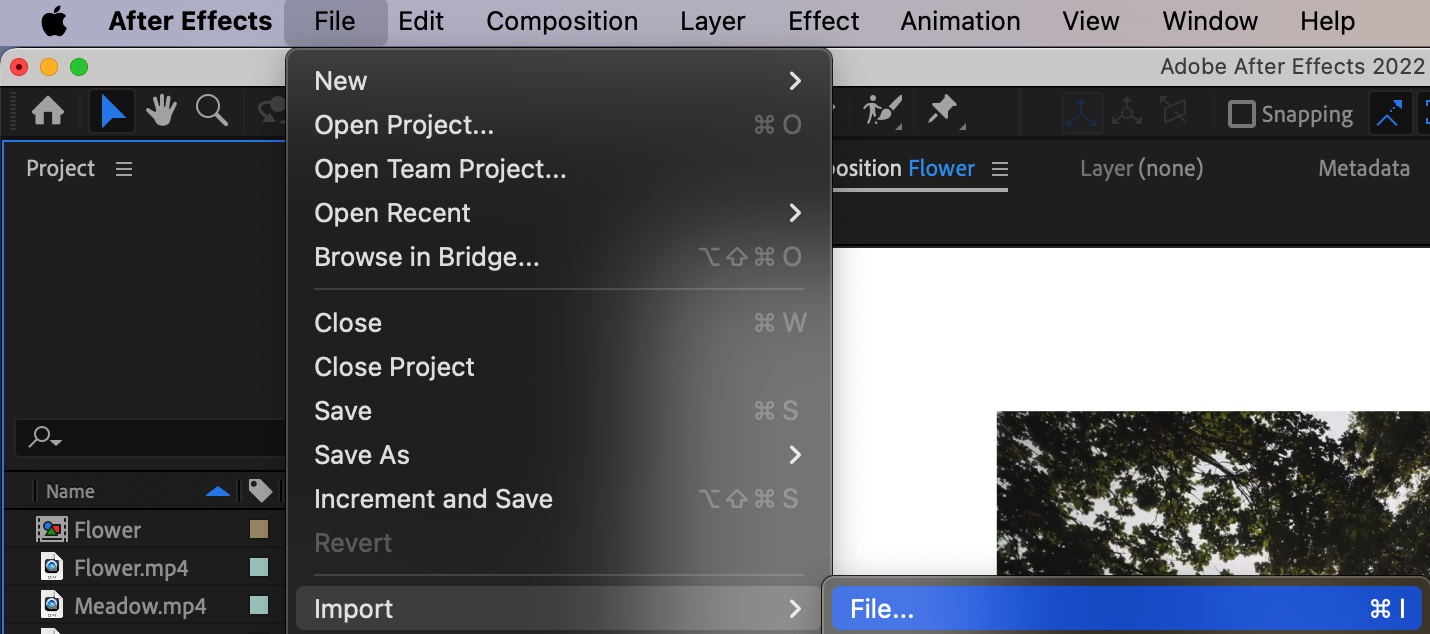The height and width of the screenshot is (634, 1430).
Task: Select the Hand tool
Action: click(162, 112)
